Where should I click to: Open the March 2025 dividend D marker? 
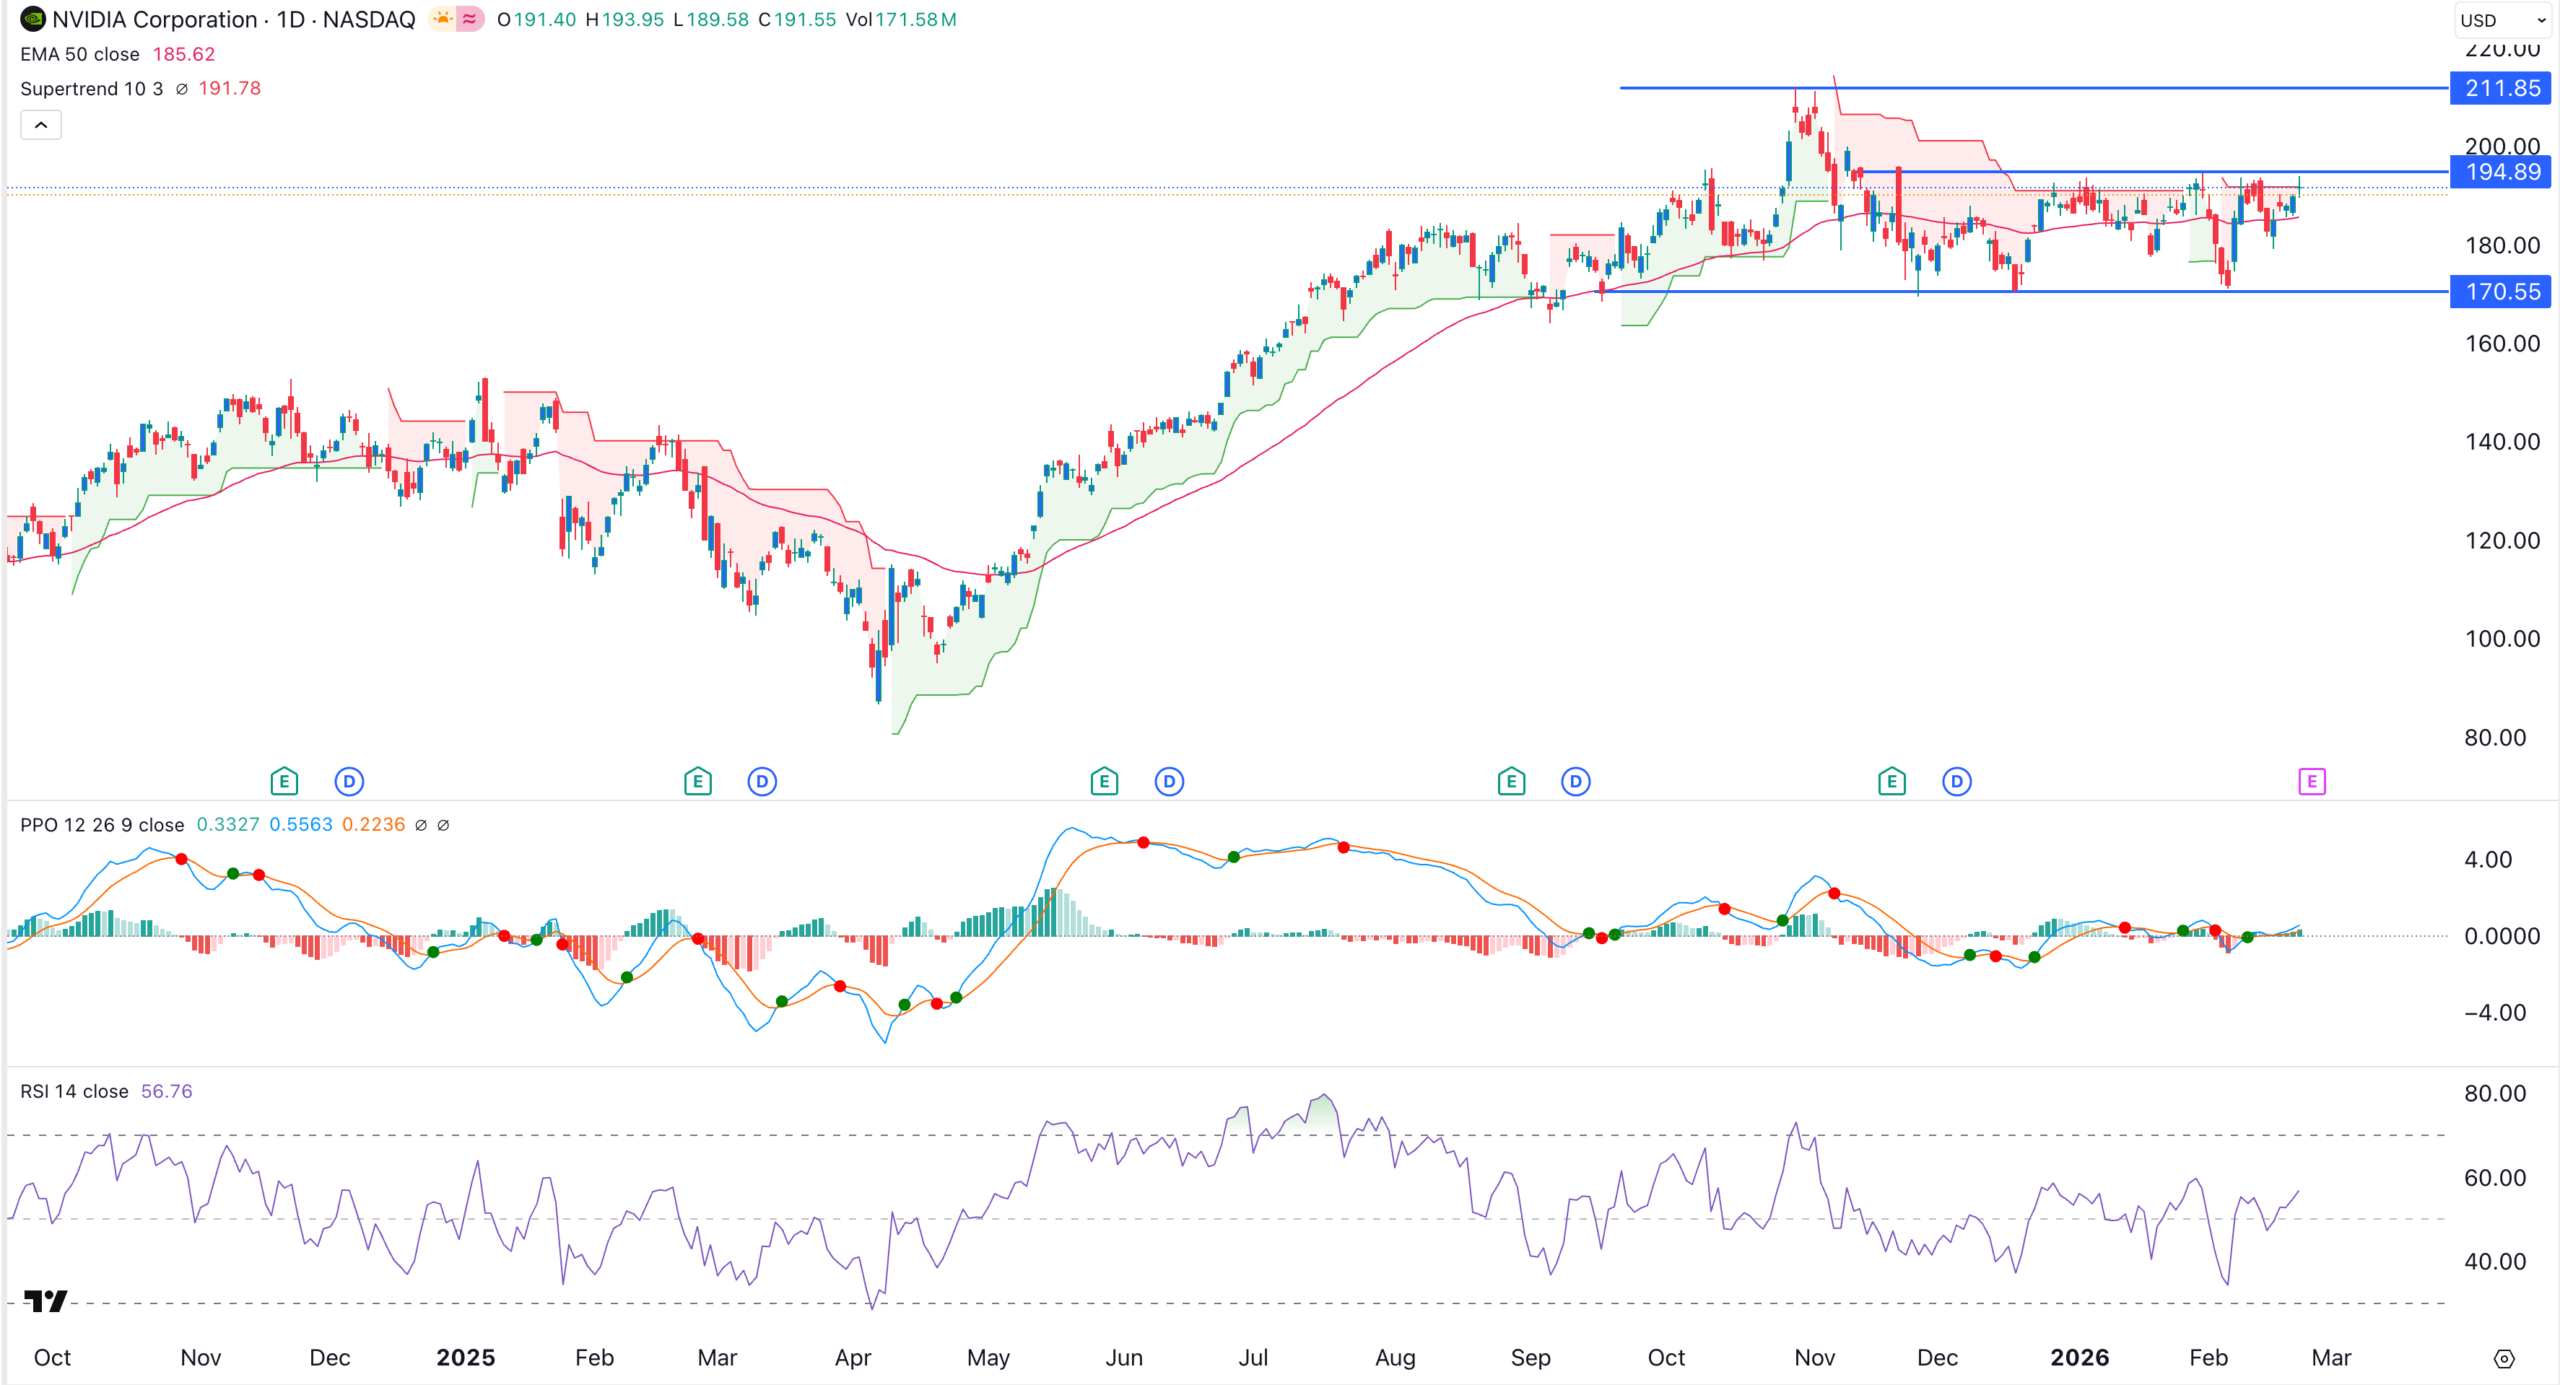tap(762, 781)
